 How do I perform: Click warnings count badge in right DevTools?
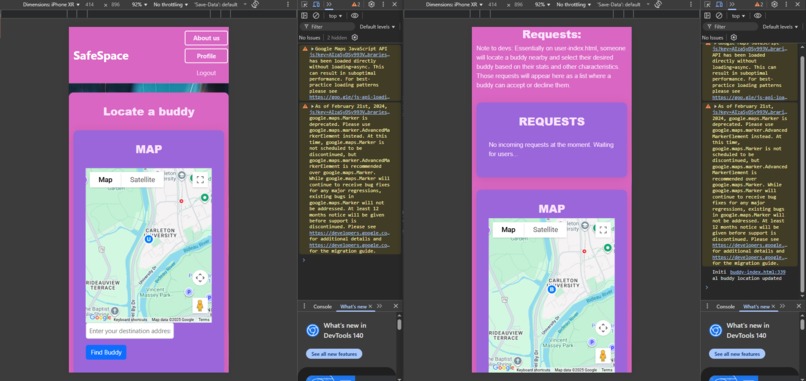coord(759,4)
